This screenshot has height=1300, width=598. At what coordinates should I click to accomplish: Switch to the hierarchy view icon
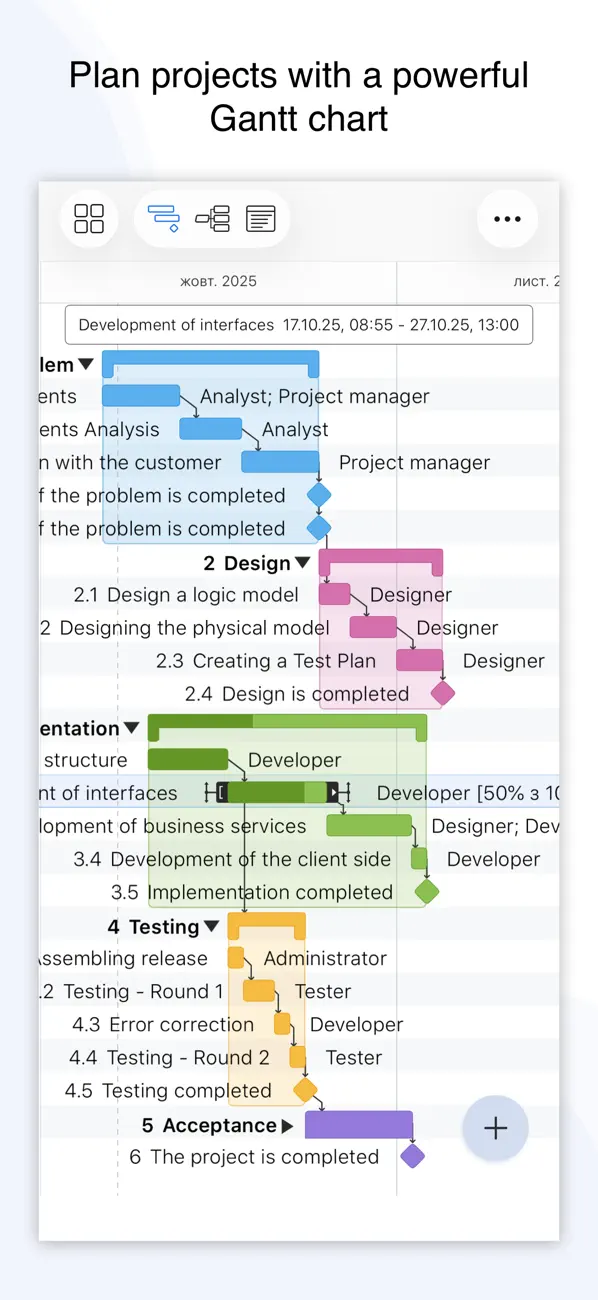[212, 218]
